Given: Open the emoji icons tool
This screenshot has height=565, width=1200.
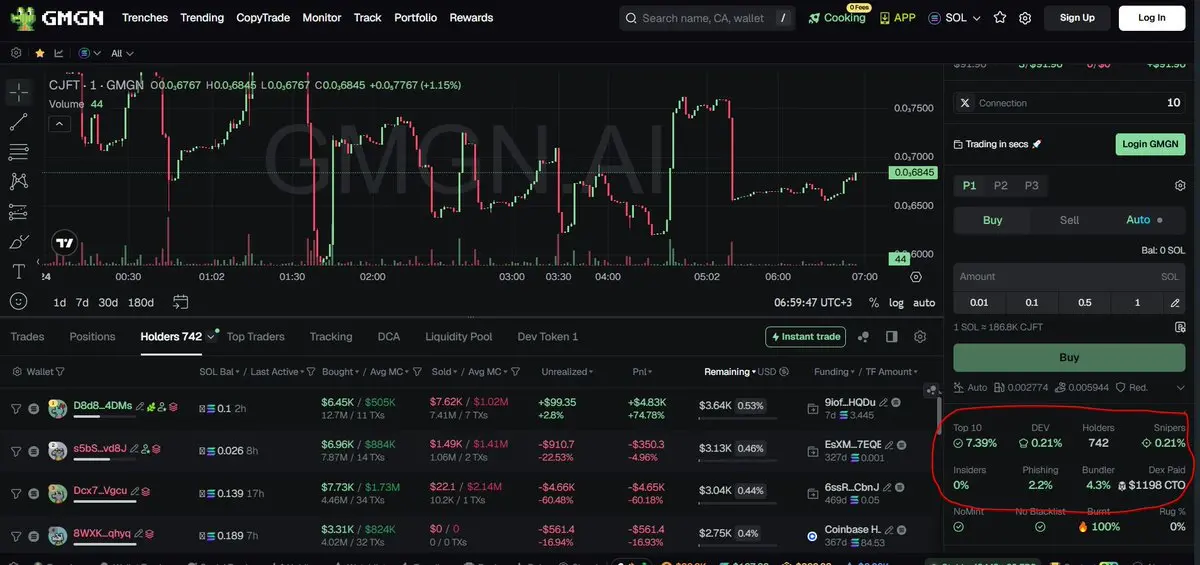Looking at the screenshot, I should point(19,300).
